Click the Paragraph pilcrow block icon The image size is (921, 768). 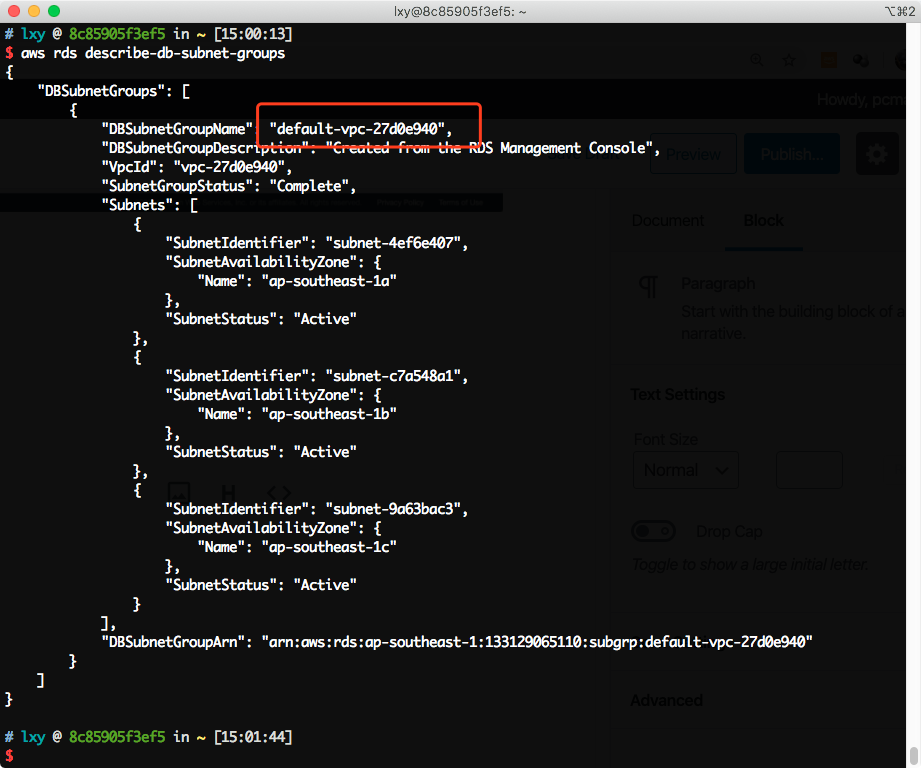(x=649, y=288)
